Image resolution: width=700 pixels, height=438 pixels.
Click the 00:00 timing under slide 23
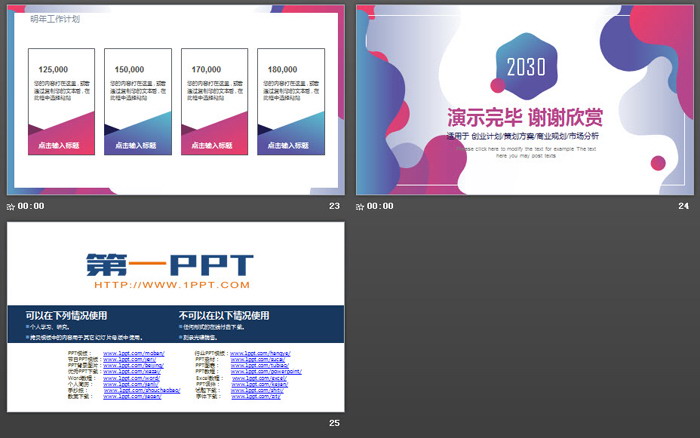(x=31, y=206)
